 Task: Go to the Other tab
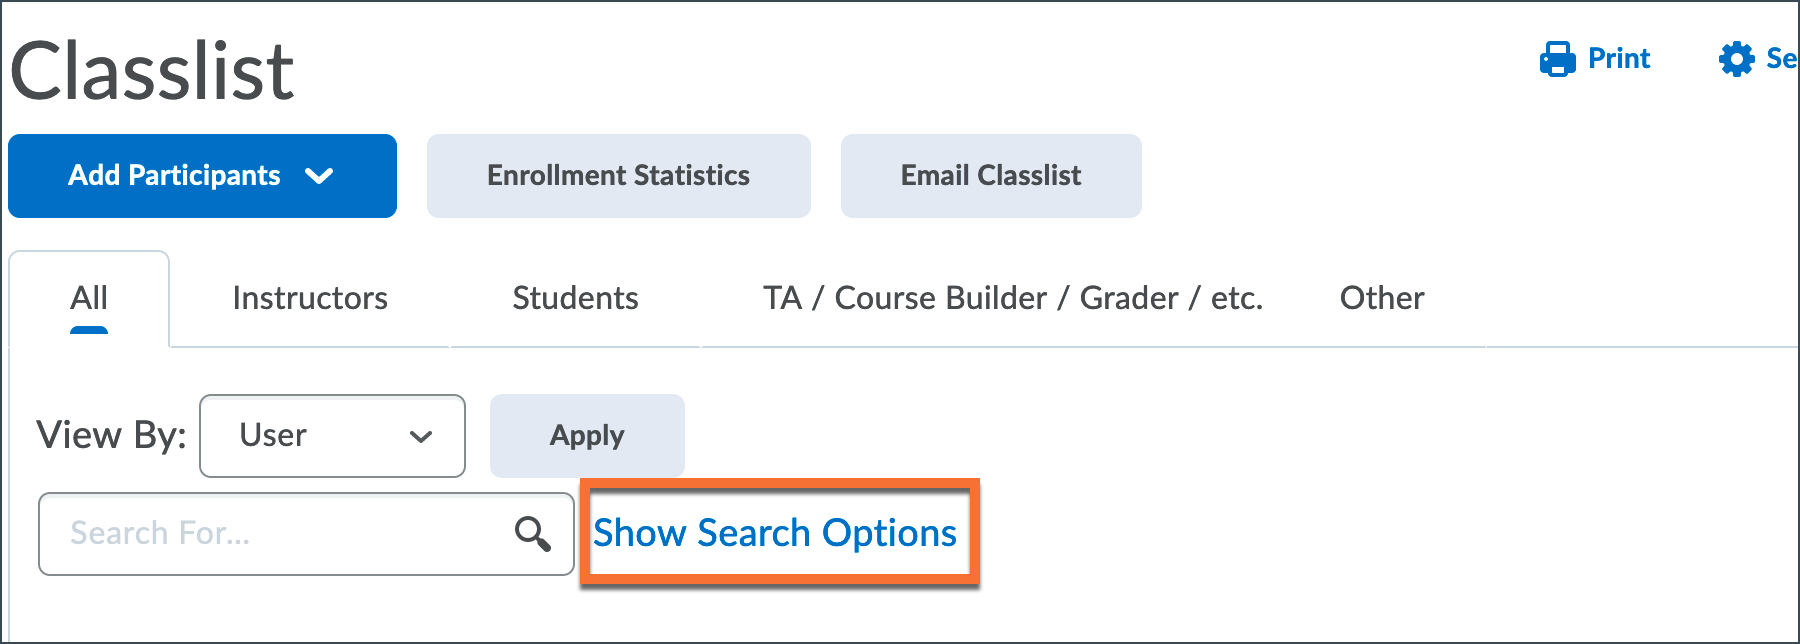[x=1381, y=298]
